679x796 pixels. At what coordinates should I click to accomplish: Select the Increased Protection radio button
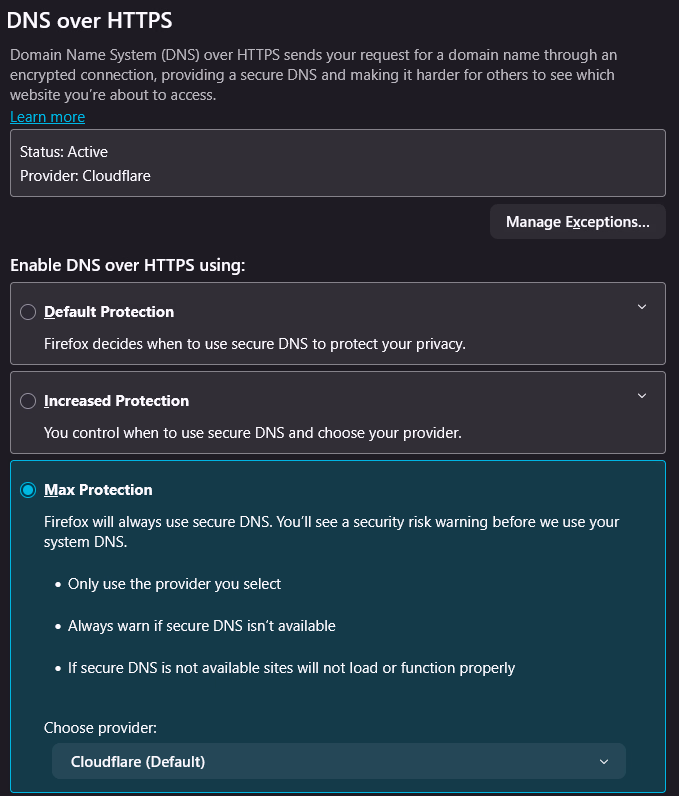(x=28, y=401)
